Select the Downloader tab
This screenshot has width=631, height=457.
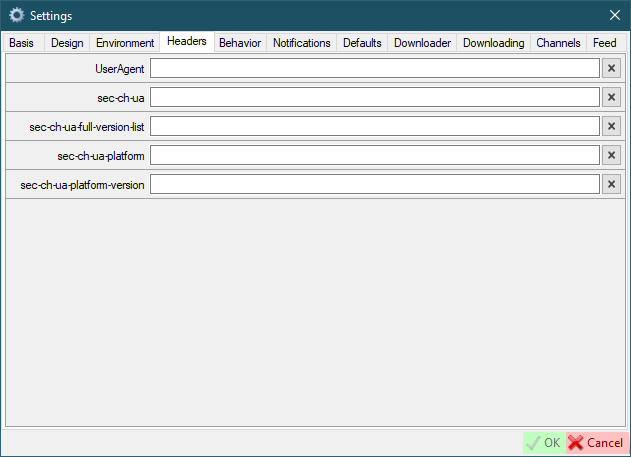(422, 43)
